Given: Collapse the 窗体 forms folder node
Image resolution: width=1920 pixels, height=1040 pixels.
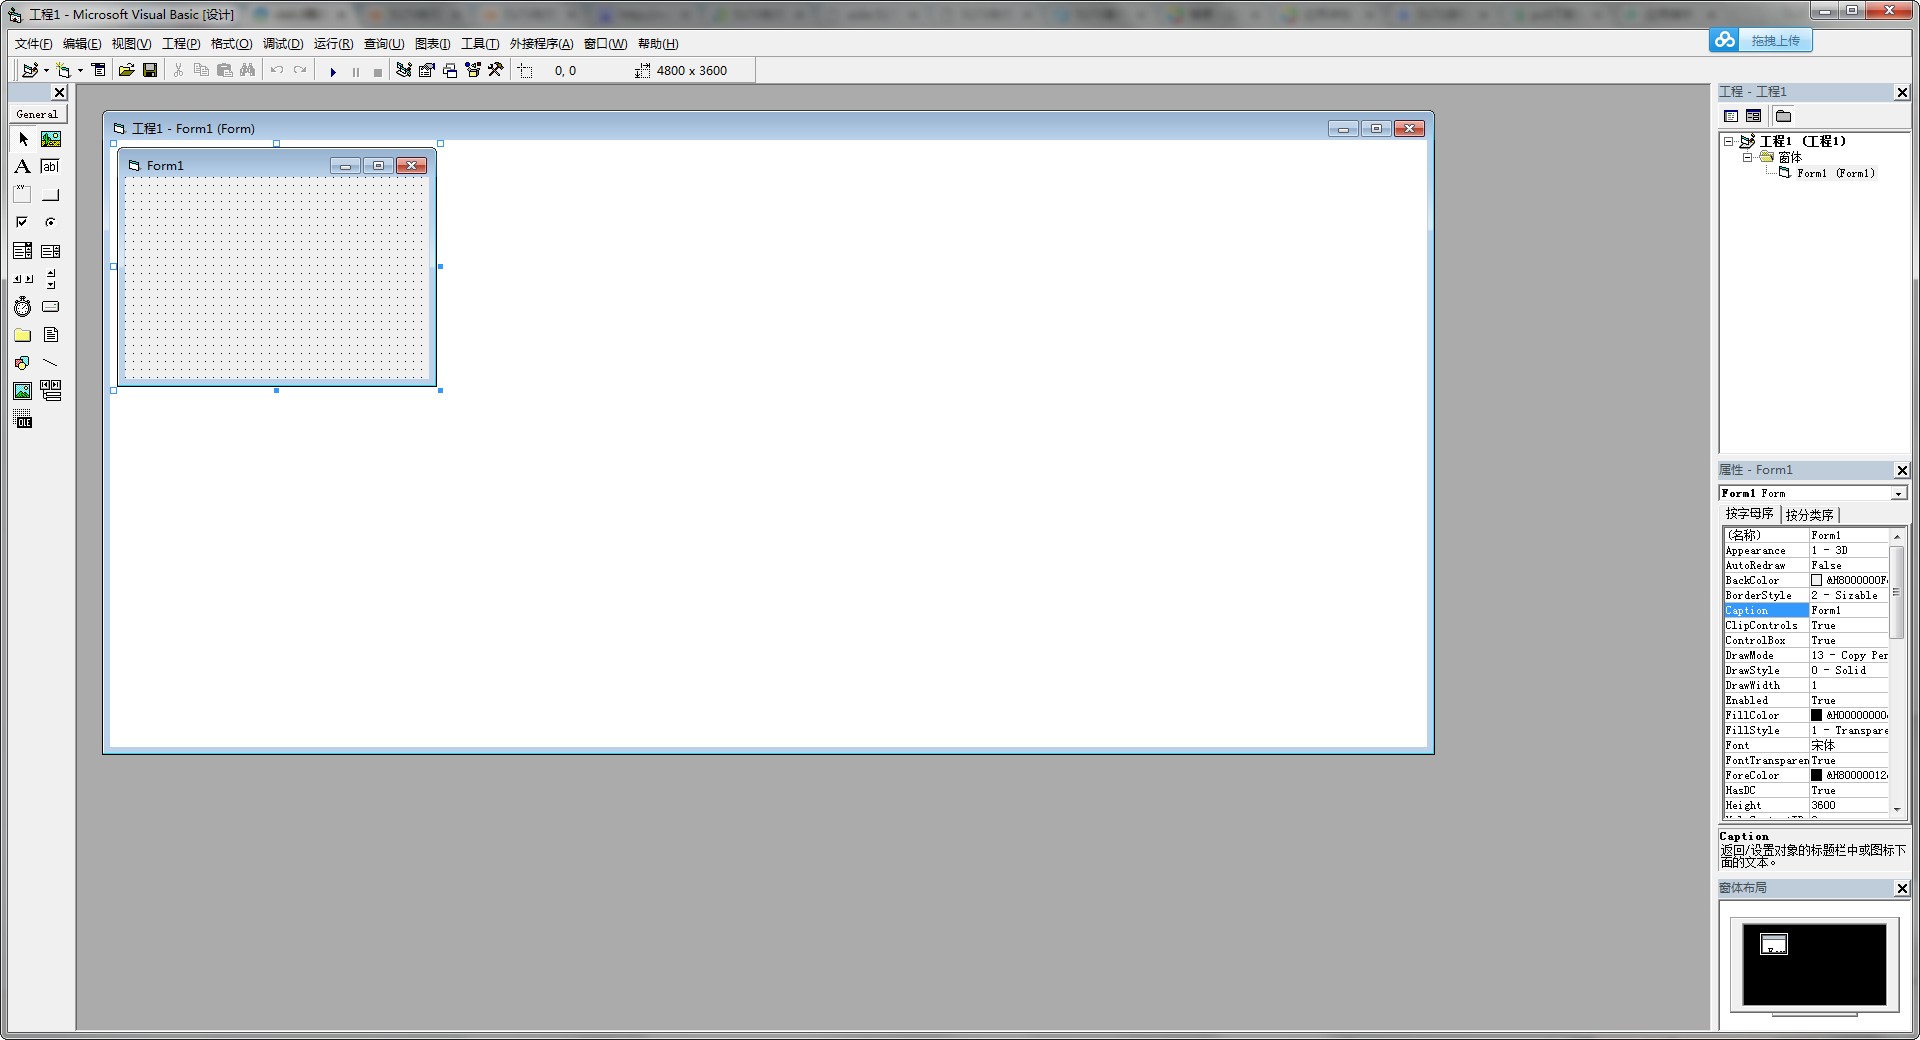Looking at the screenshot, I should tap(1747, 157).
